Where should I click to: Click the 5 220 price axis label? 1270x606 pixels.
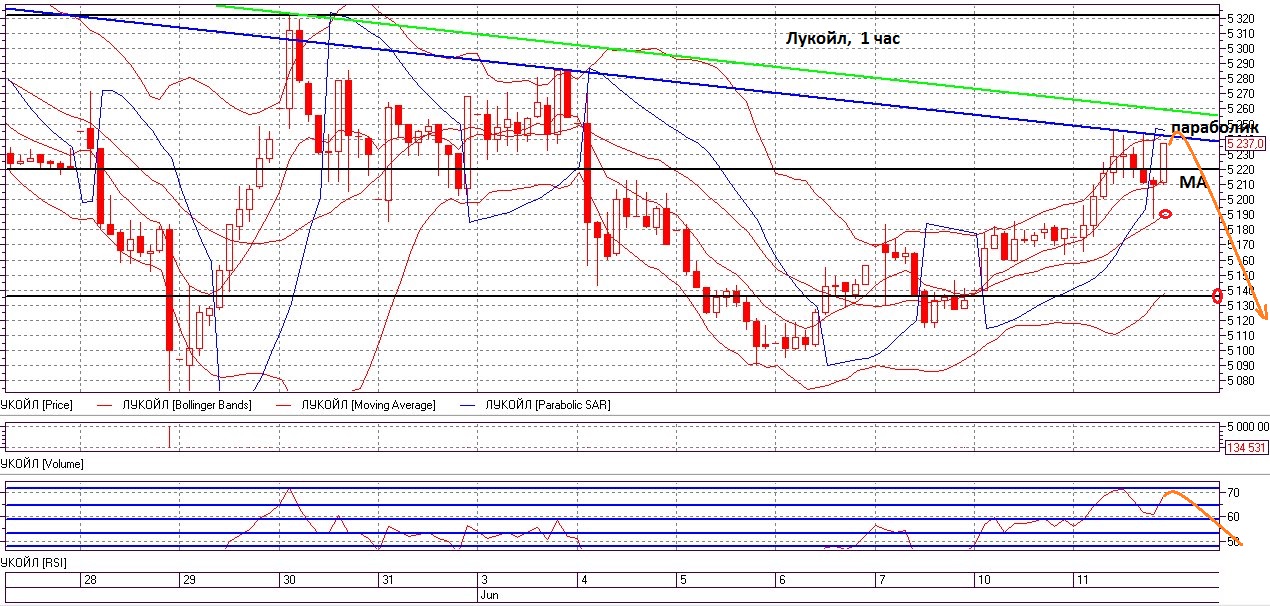tap(1243, 169)
